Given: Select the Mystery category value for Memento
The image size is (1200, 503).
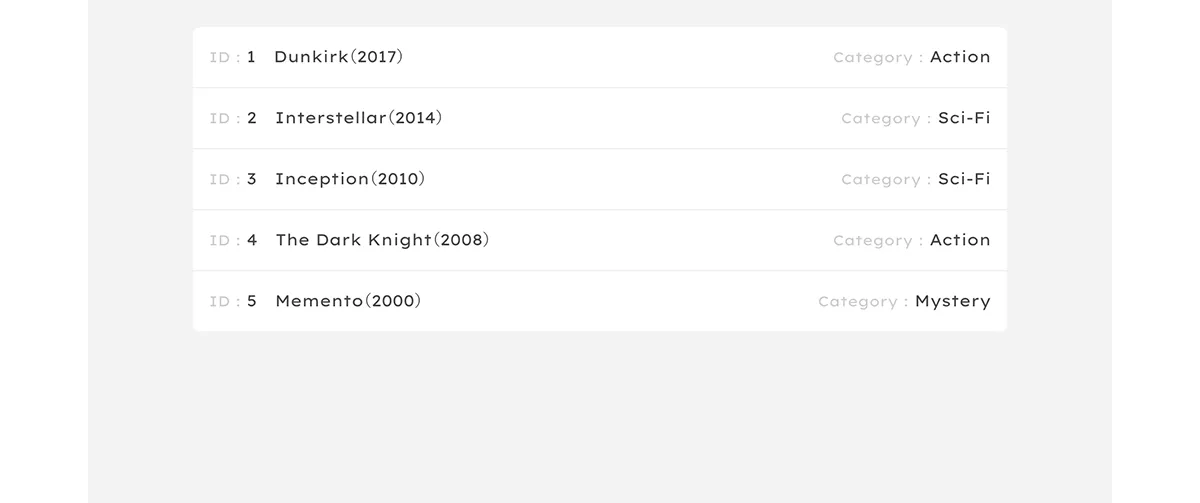Looking at the screenshot, I should pyautogui.click(x=952, y=301).
